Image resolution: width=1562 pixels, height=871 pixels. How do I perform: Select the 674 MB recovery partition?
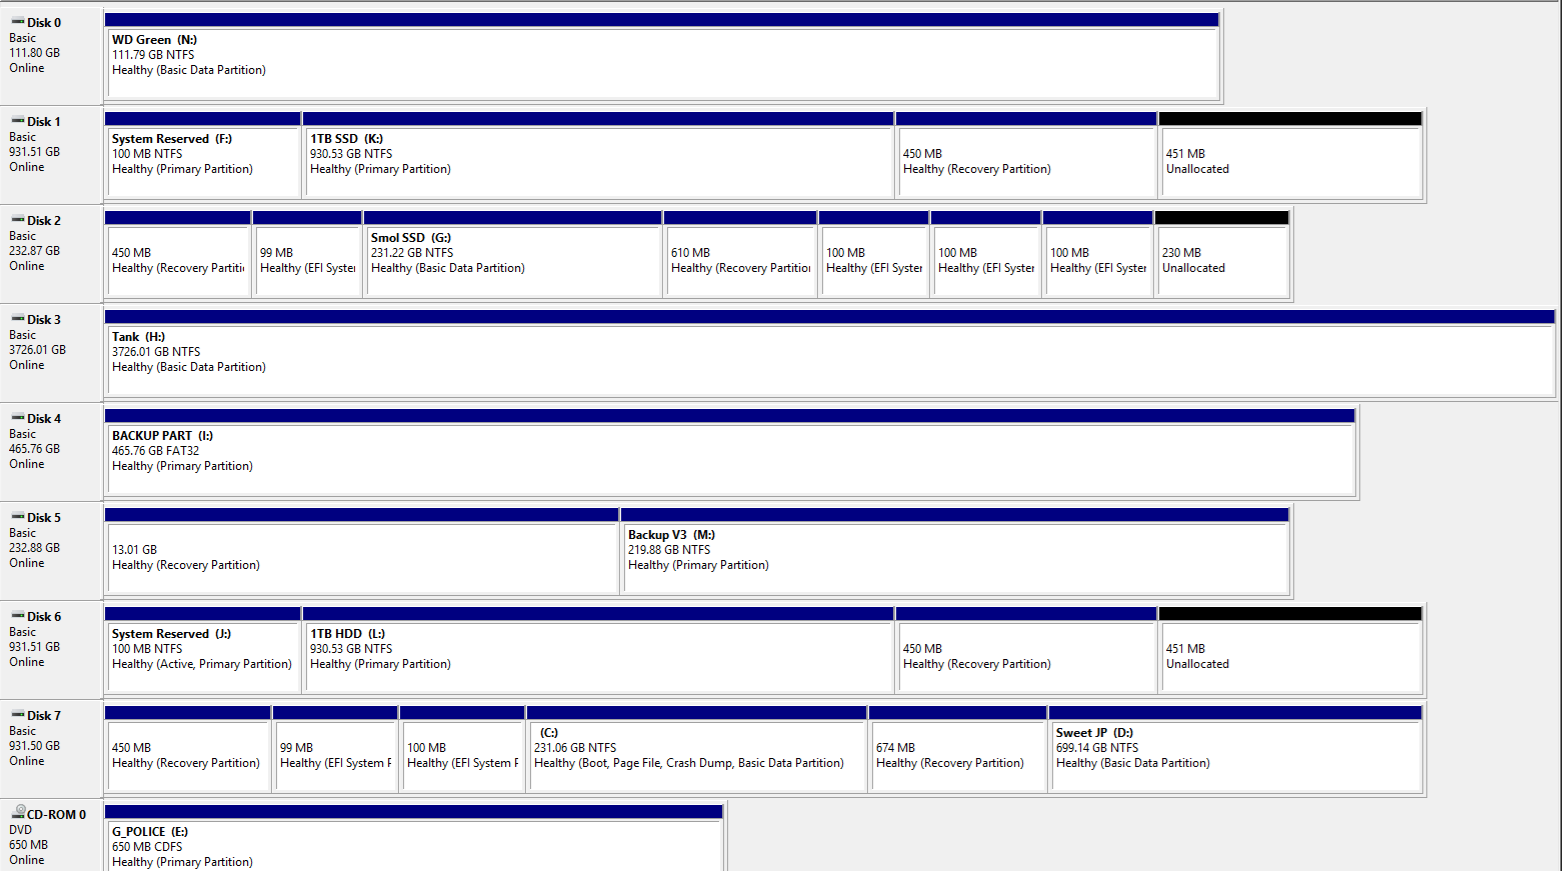pyautogui.click(x=957, y=749)
